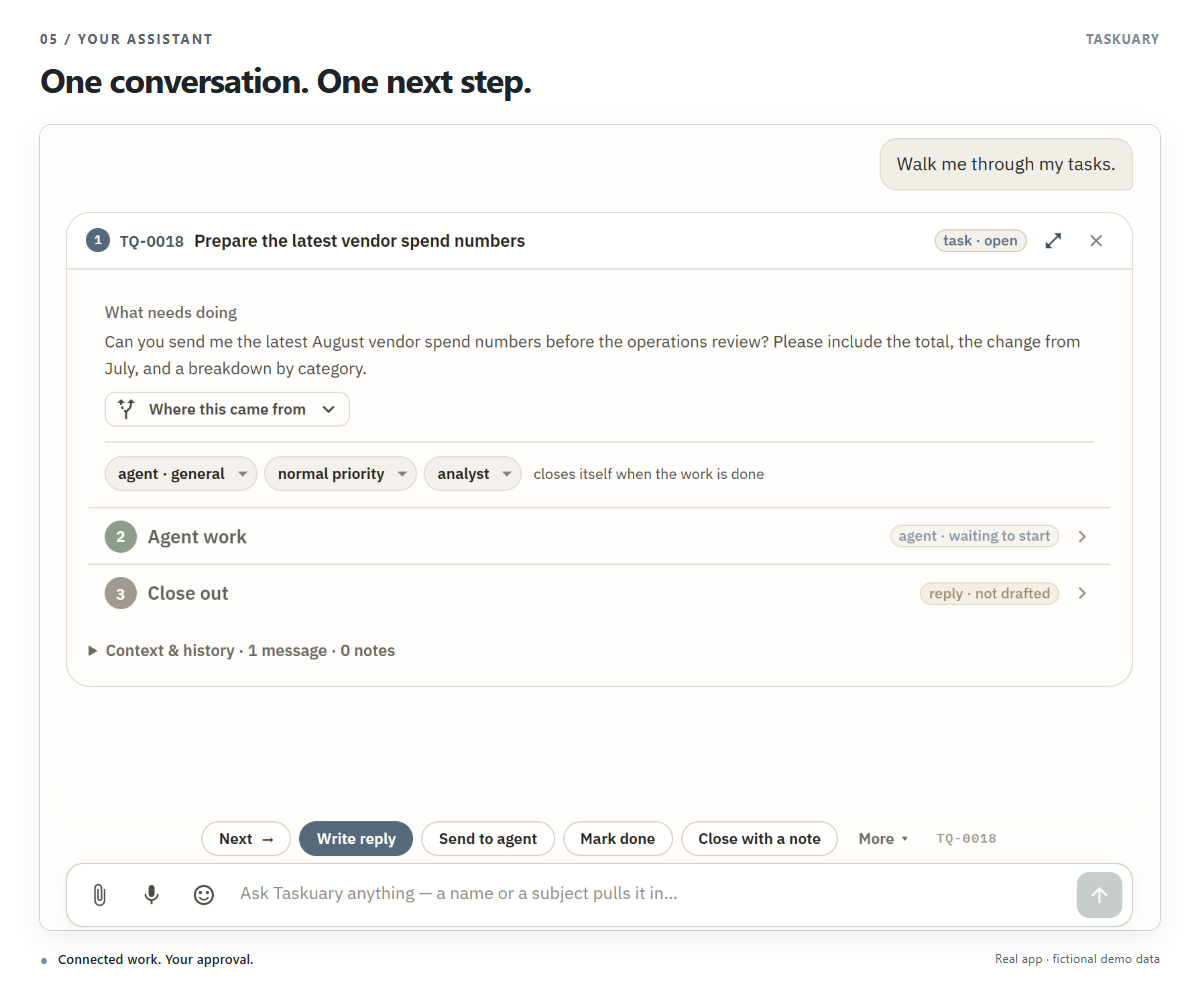Open the More actions menu
Screen dimensions: 1200x1007
[x=883, y=839]
